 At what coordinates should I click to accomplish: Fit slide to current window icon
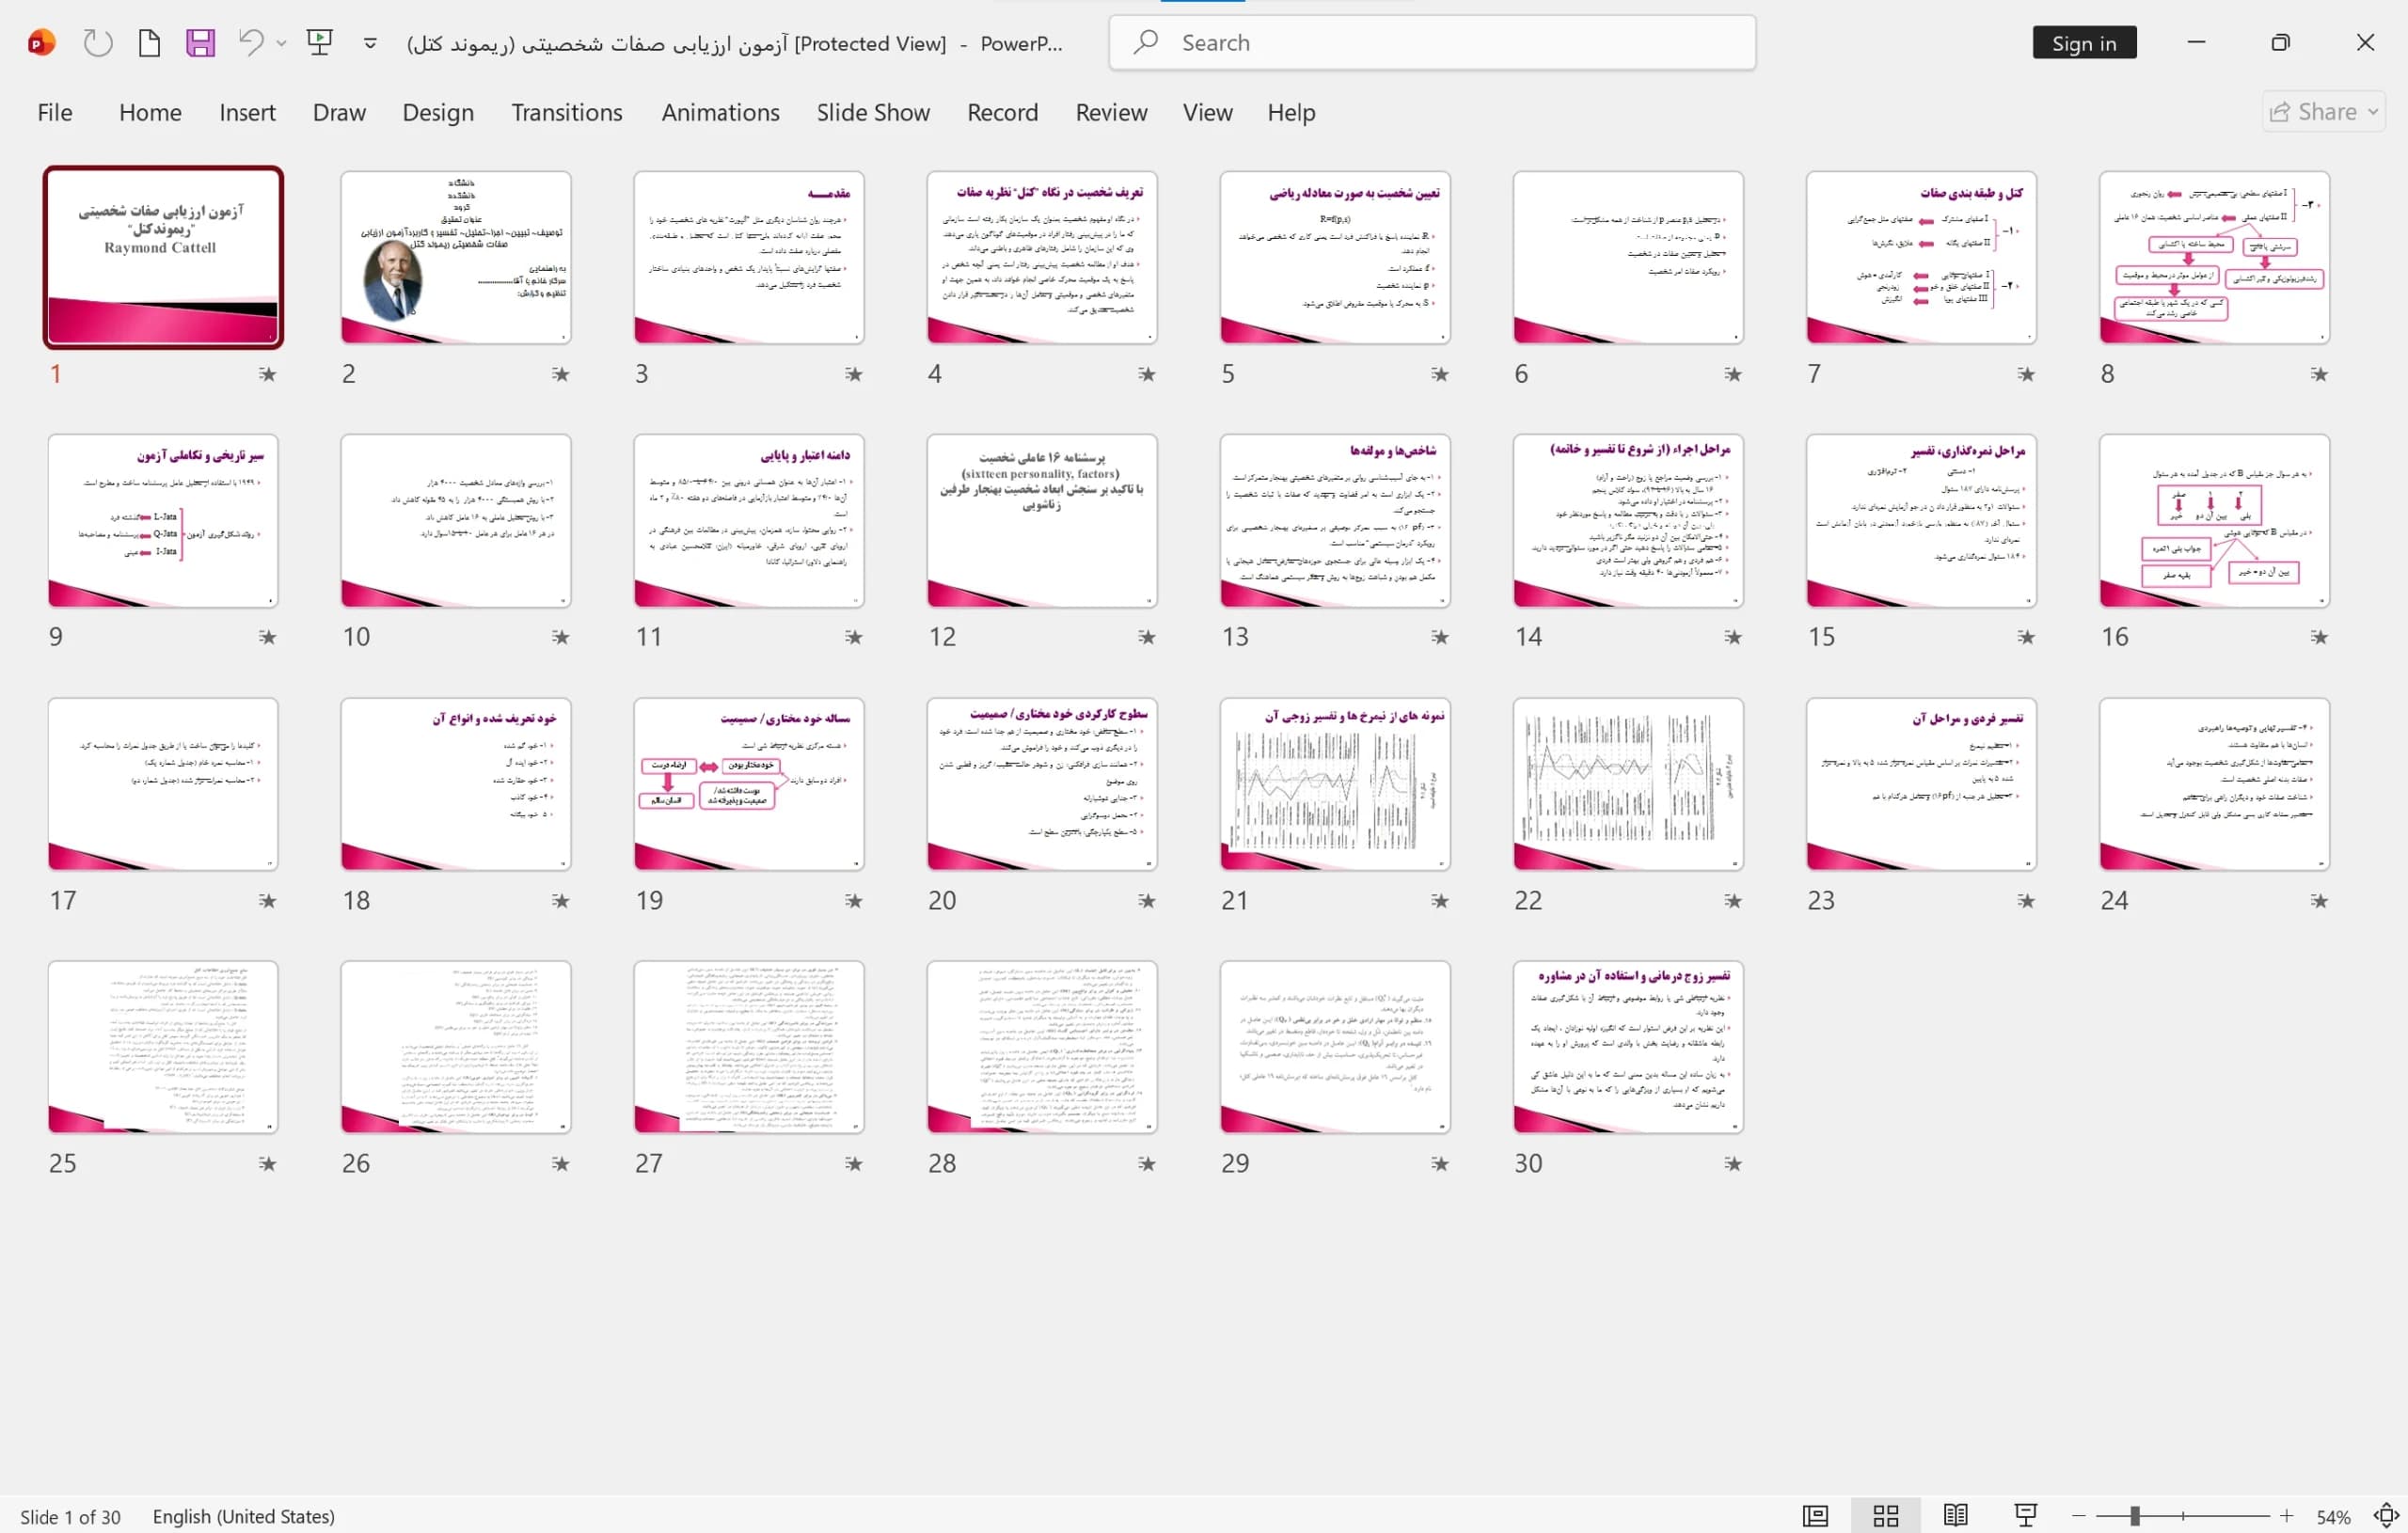tap(2386, 1516)
